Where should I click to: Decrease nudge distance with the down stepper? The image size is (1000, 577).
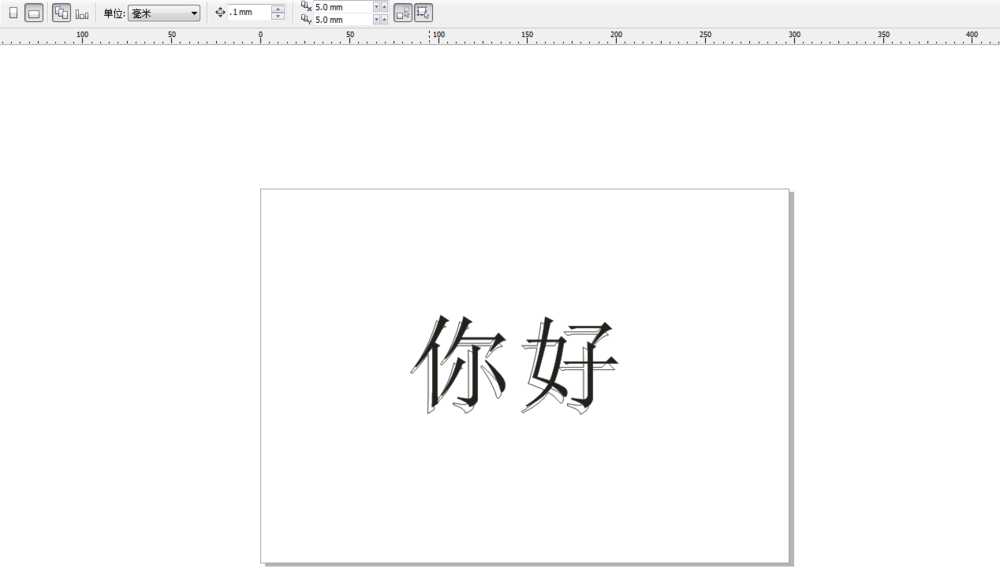278,16
